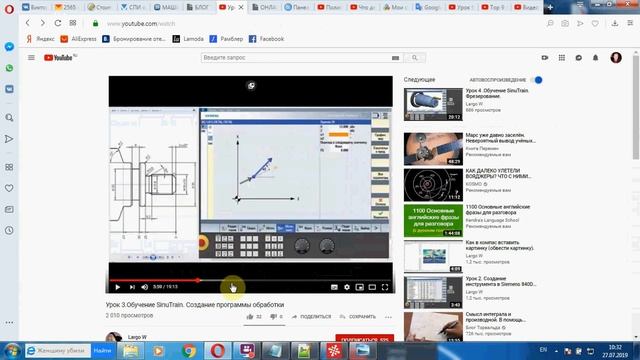Open the Speed Dial start page
The width and height of the screenshot is (640, 360).
point(73,23)
